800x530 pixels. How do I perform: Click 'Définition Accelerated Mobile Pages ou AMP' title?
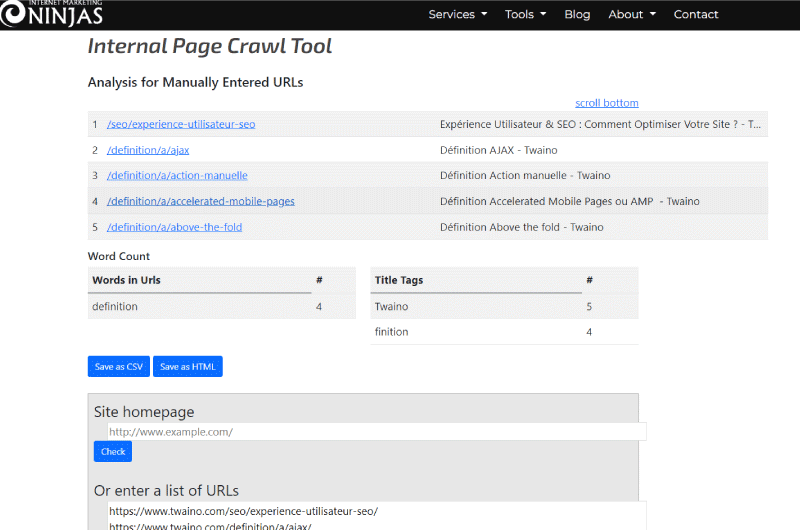pyautogui.click(x=569, y=201)
